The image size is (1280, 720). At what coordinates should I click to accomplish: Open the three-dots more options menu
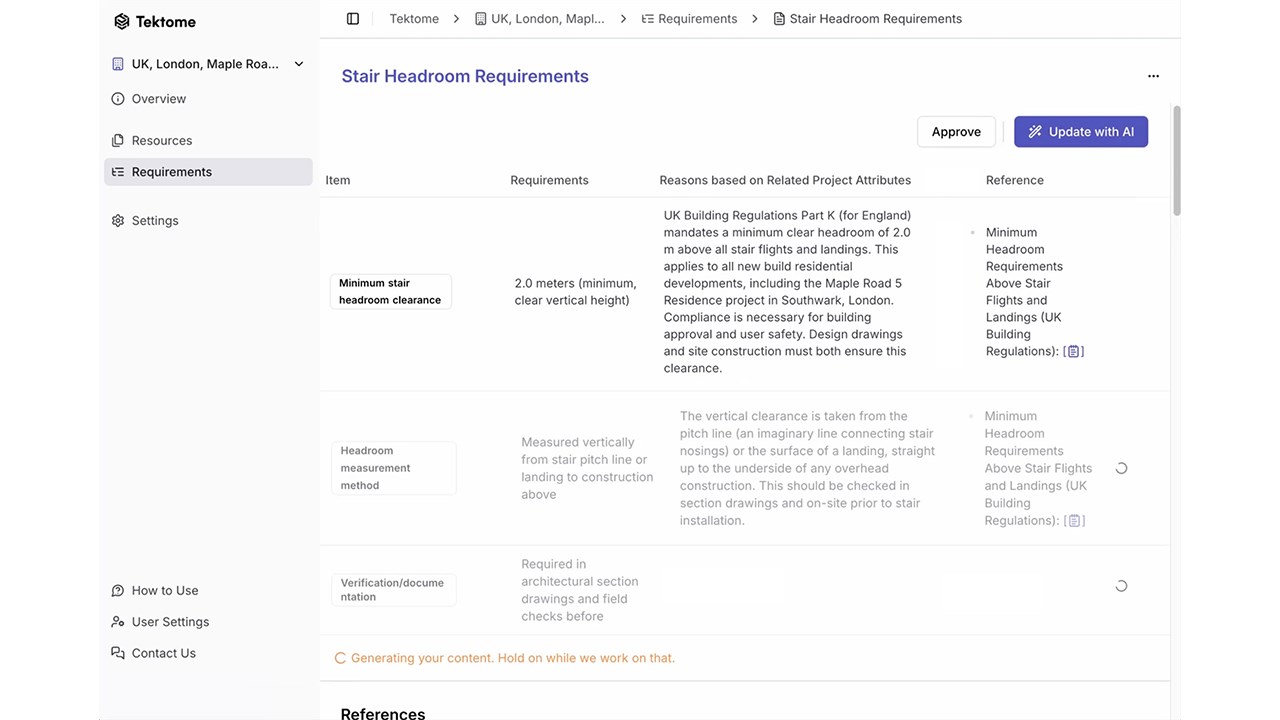(x=1153, y=76)
